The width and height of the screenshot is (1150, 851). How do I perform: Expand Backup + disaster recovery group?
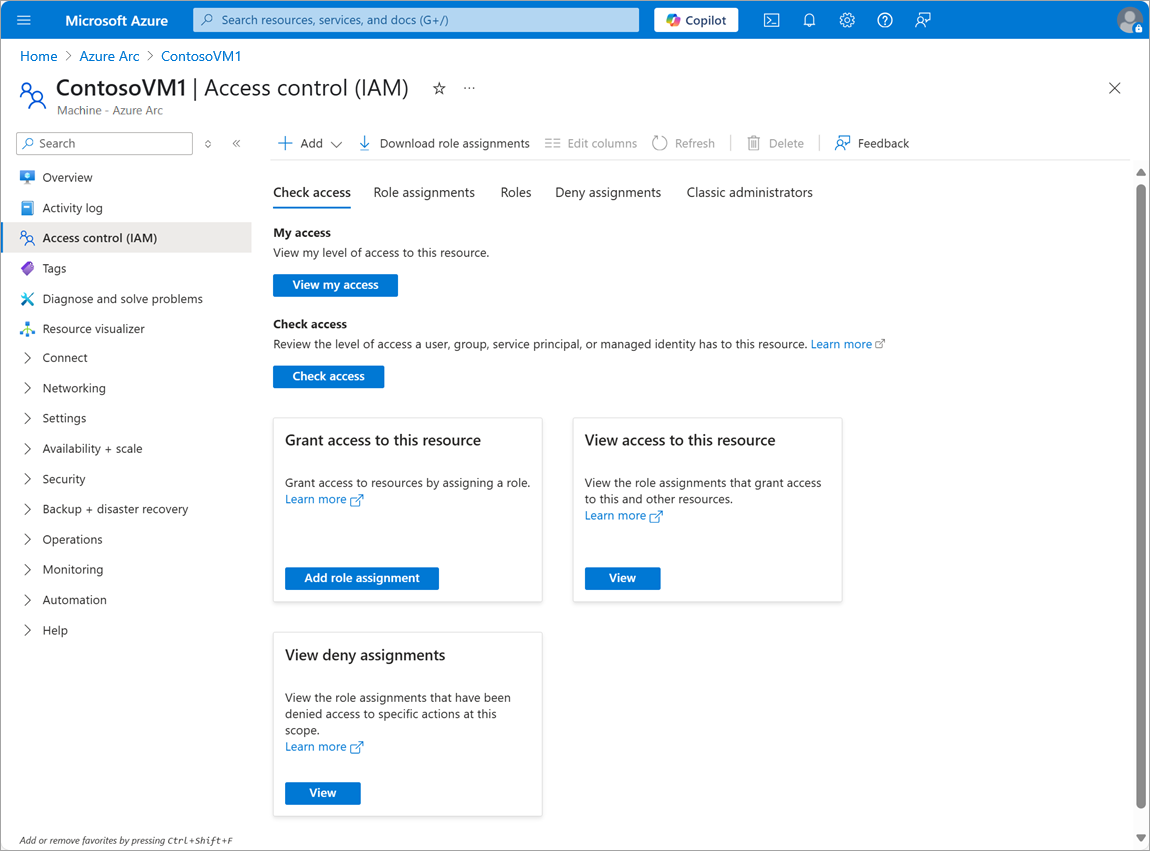[x=27, y=509]
